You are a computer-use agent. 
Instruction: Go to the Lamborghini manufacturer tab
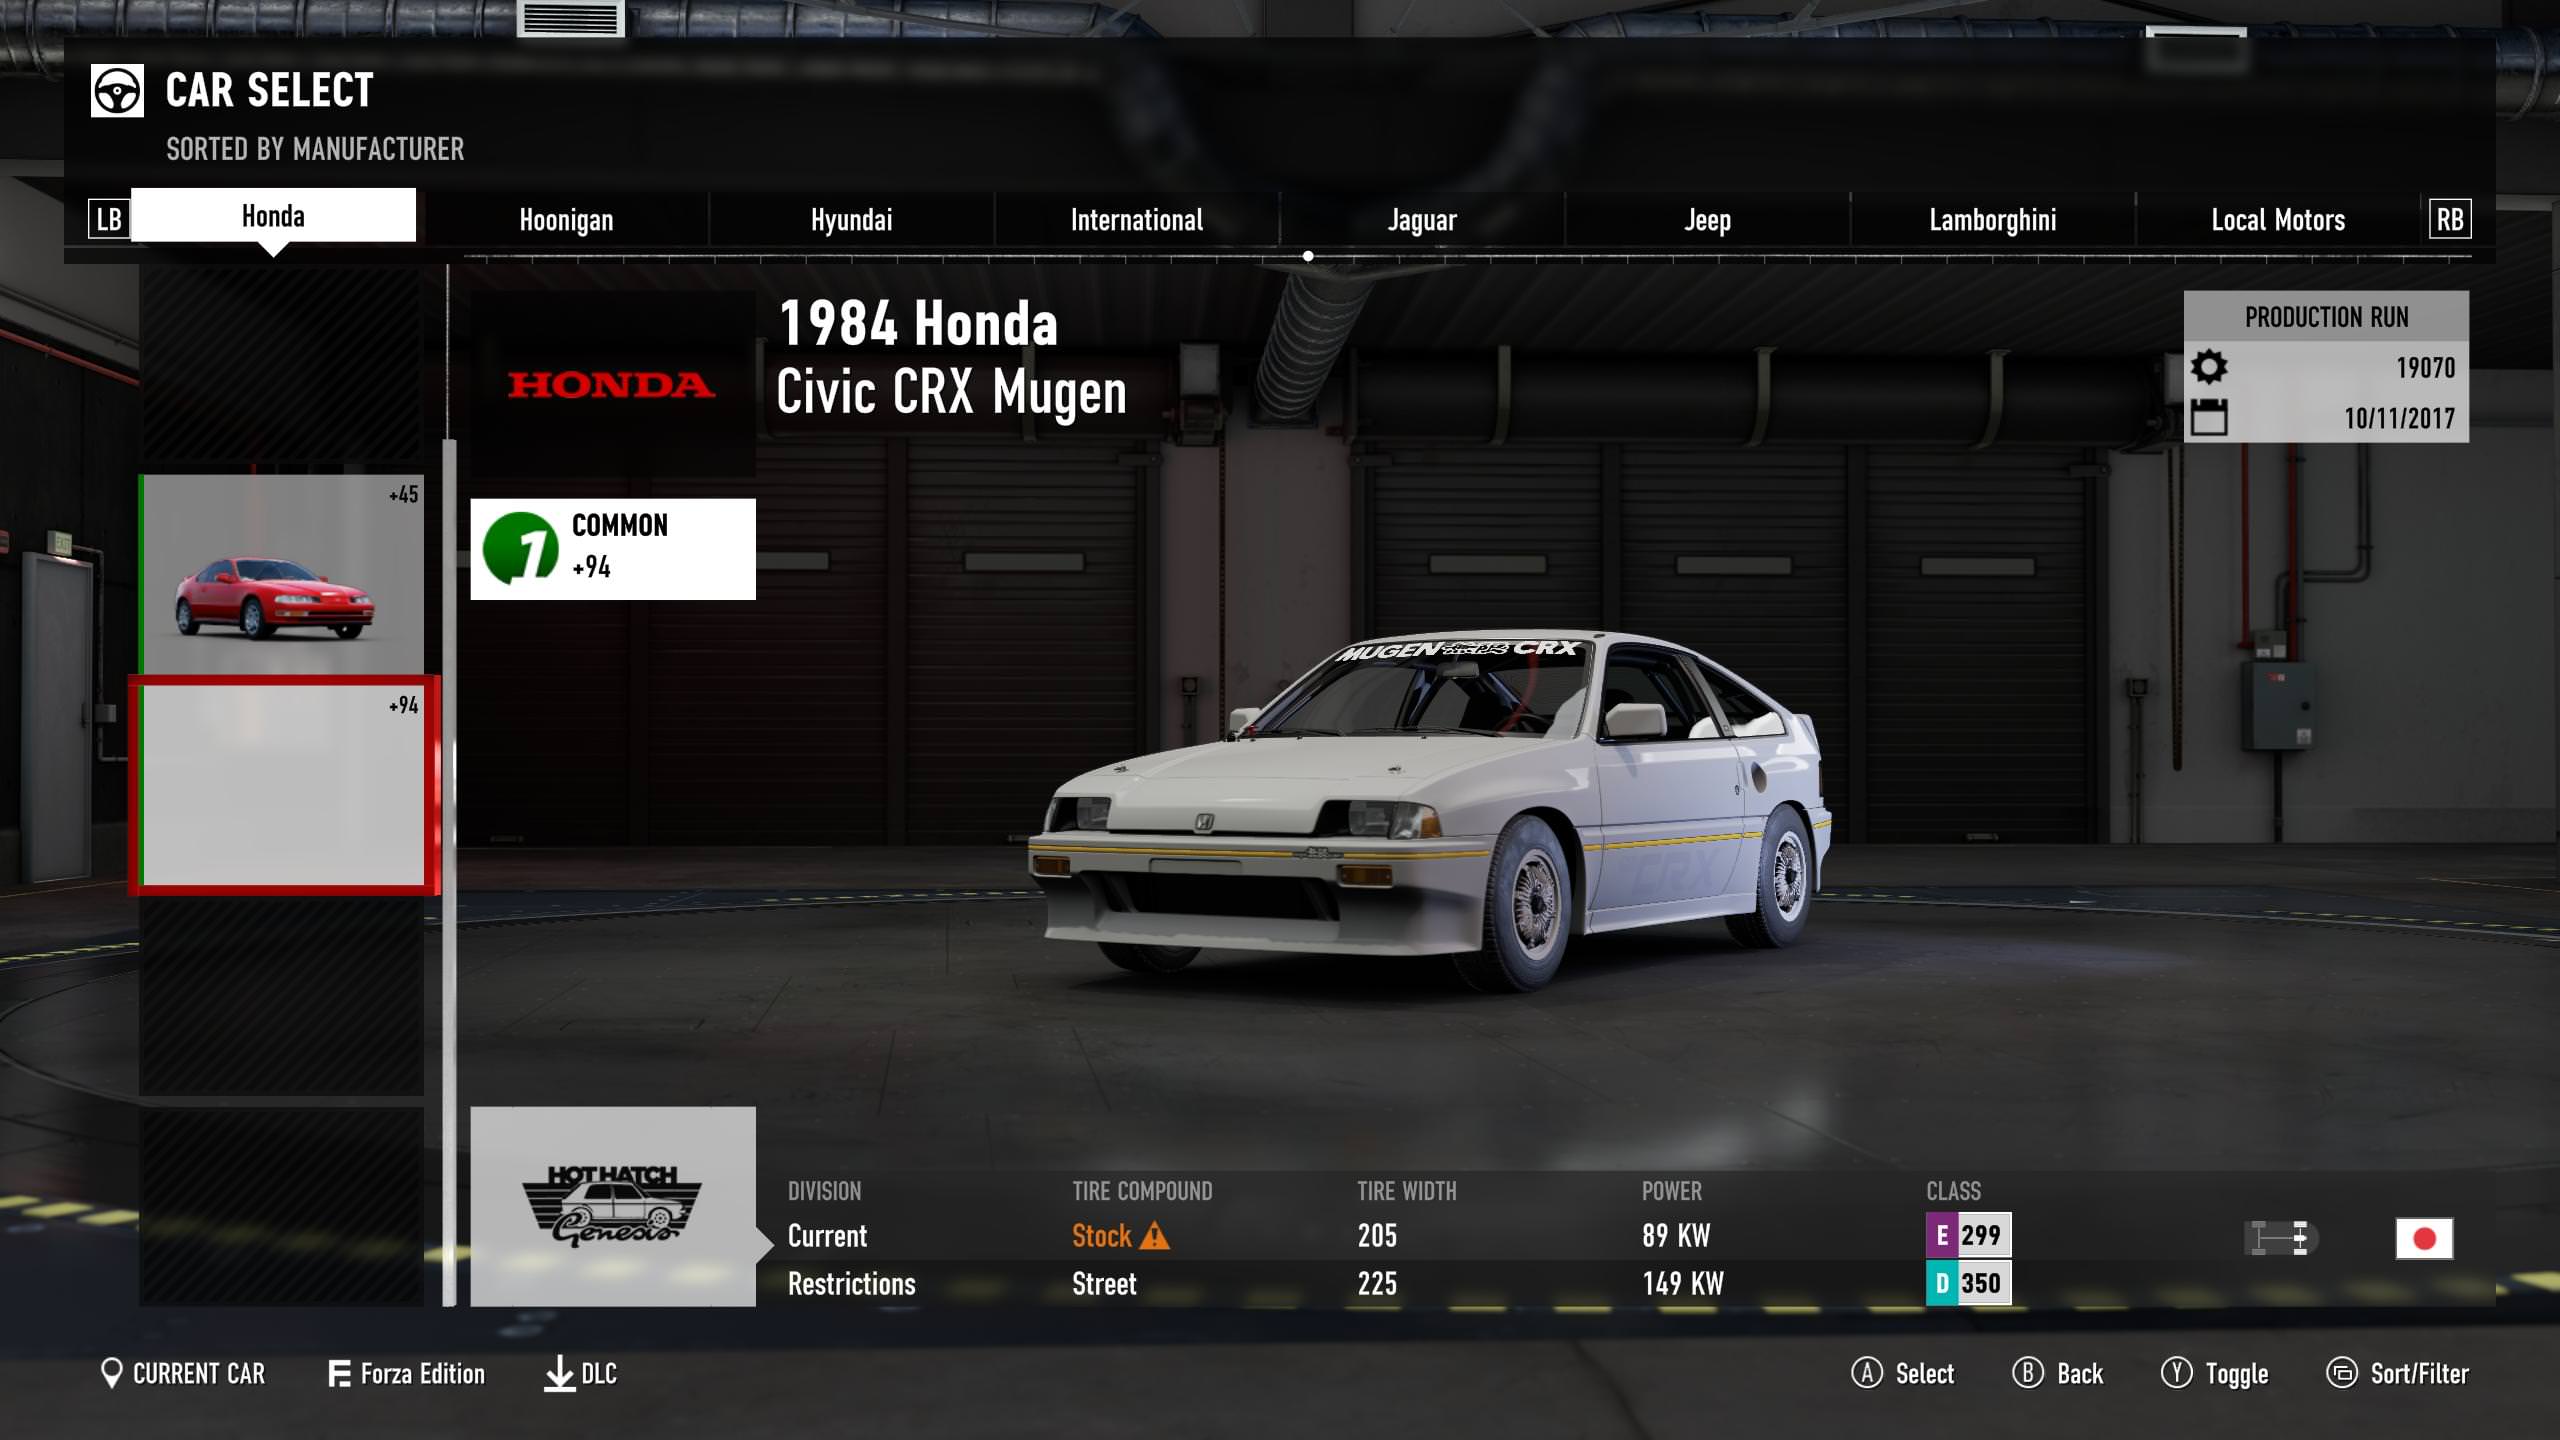(1992, 220)
